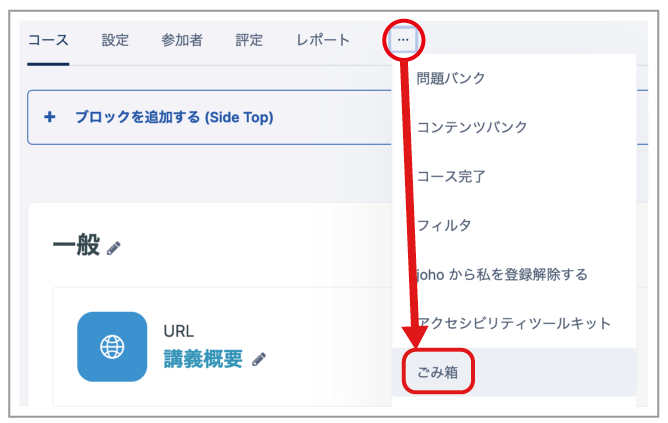Open the 講義概要 link
The width and height of the screenshot is (668, 423).
coord(203,359)
